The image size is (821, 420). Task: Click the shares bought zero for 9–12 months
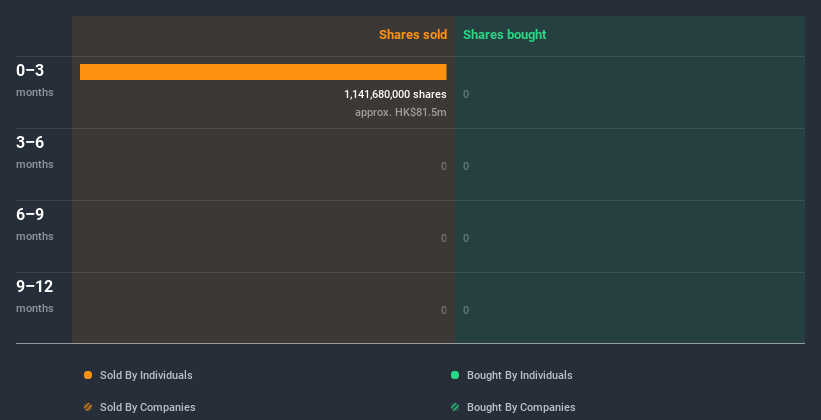point(466,310)
